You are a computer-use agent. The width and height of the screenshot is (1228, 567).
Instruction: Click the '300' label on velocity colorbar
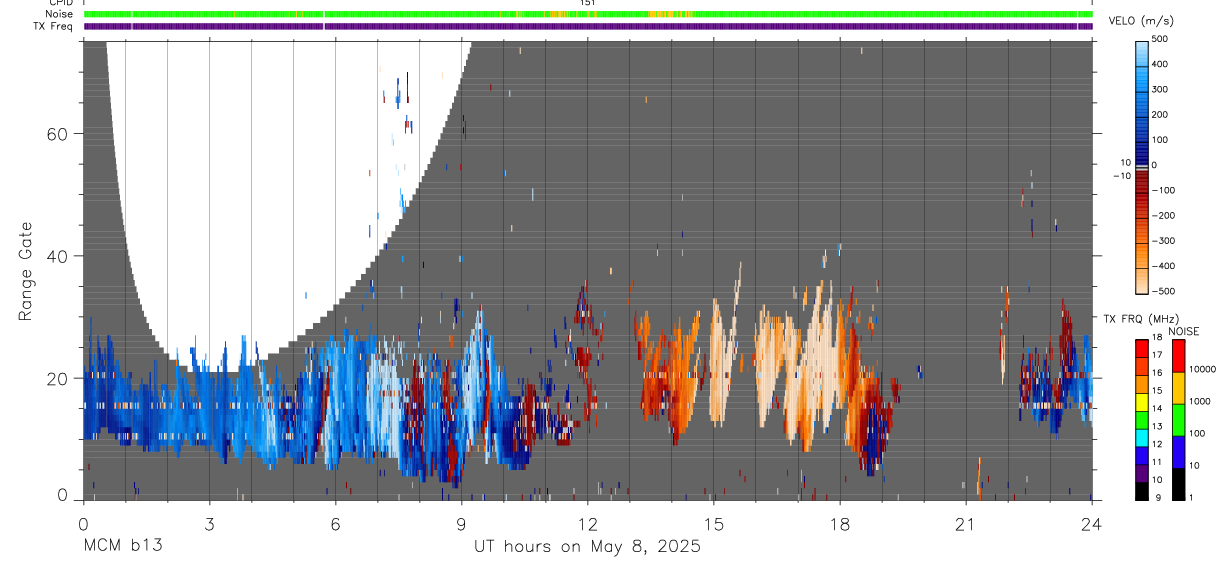(x=1160, y=89)
